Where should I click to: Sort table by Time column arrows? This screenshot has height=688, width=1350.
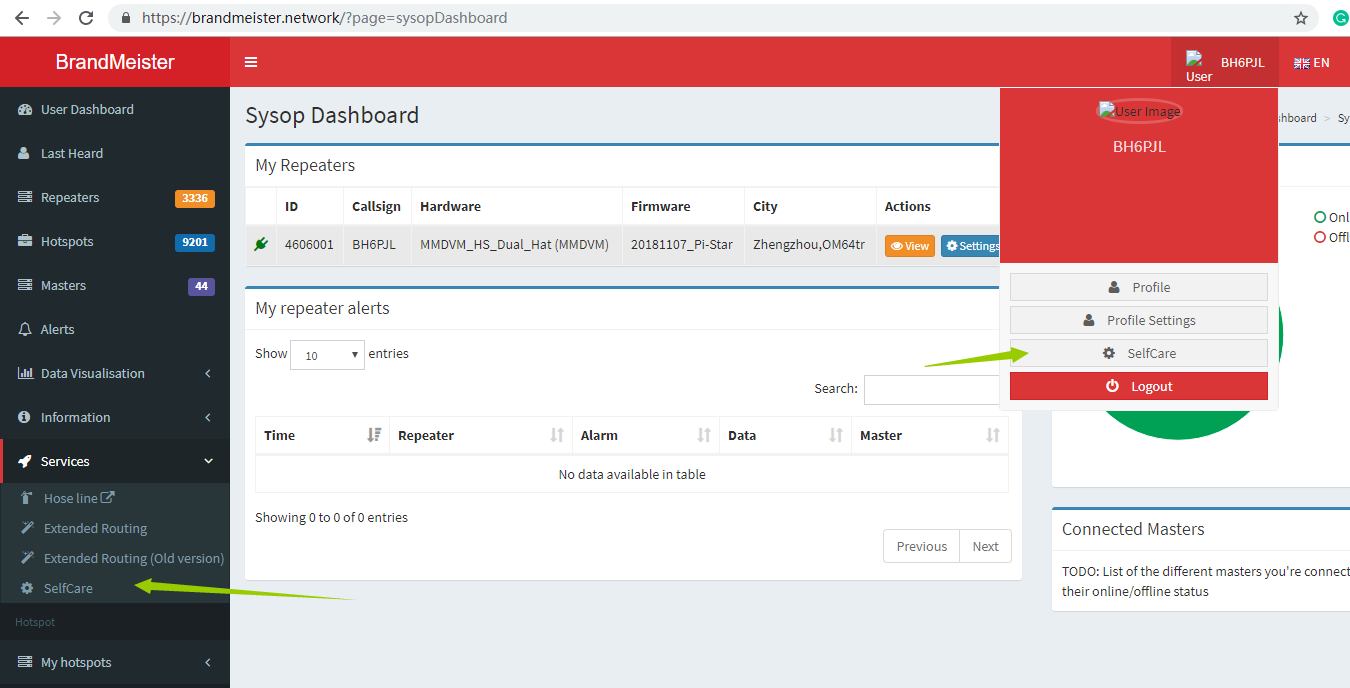click(374, 435)
